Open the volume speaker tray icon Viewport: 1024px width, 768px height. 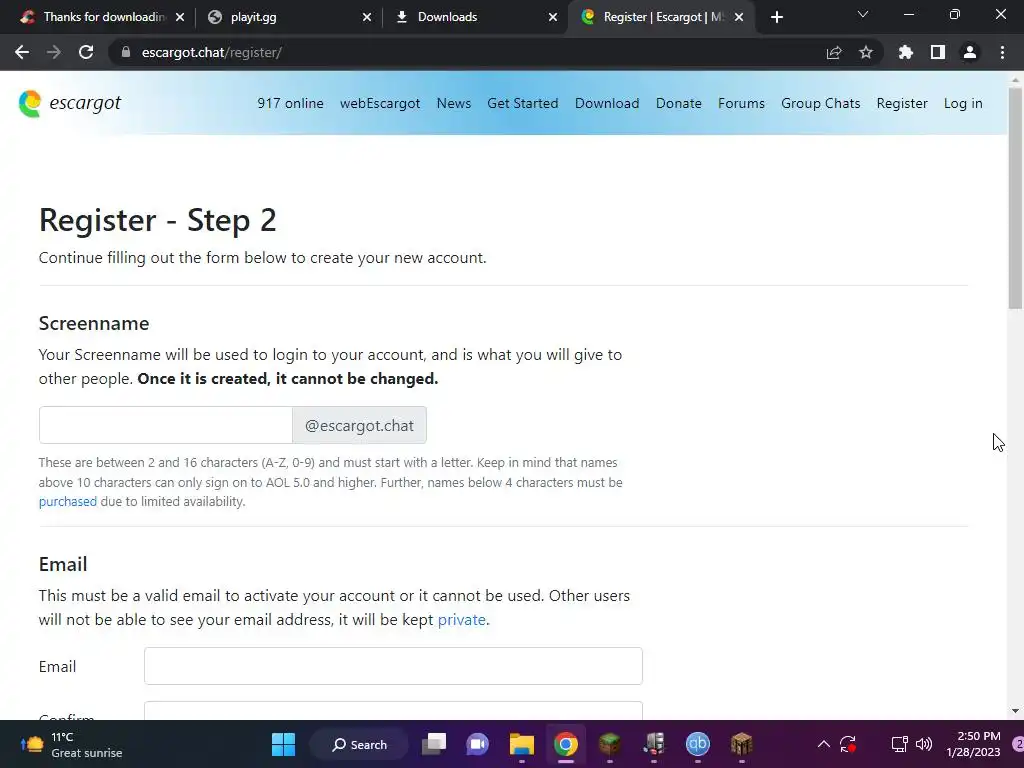pos(923,744)
